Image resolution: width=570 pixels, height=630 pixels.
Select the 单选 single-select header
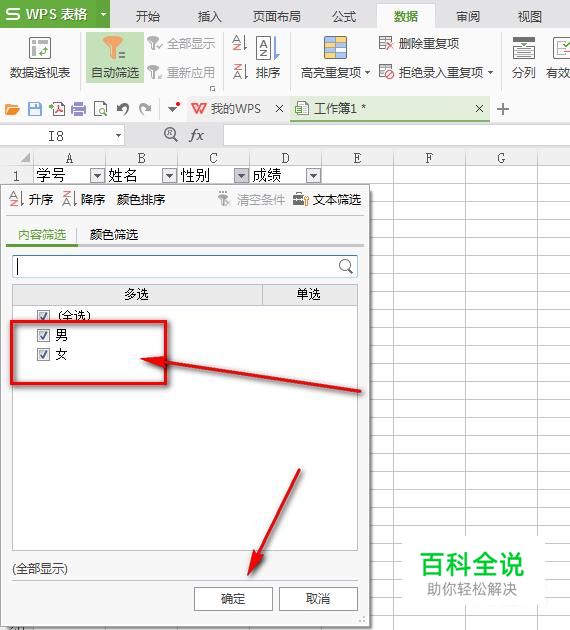[x=309, y=294]
